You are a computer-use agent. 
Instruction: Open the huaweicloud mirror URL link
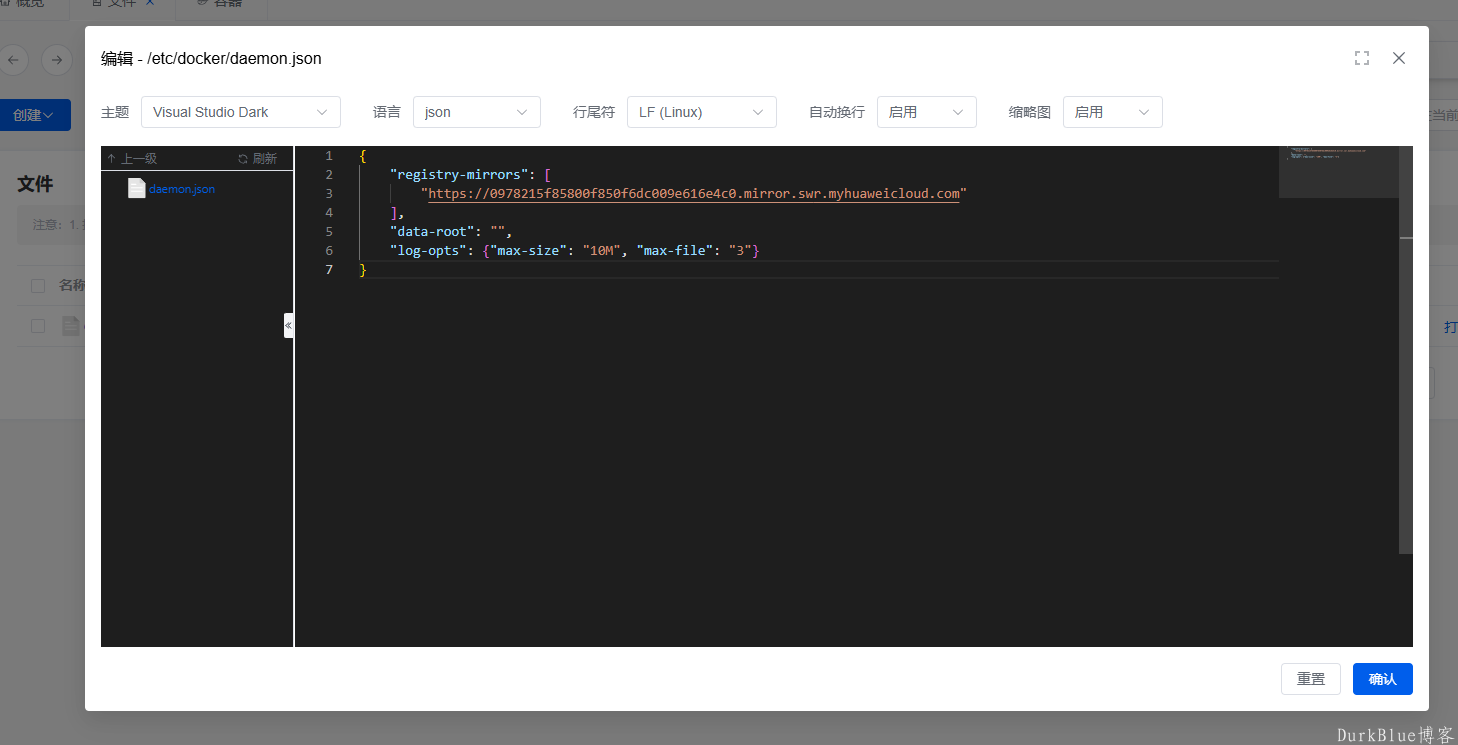click(694, 194)
